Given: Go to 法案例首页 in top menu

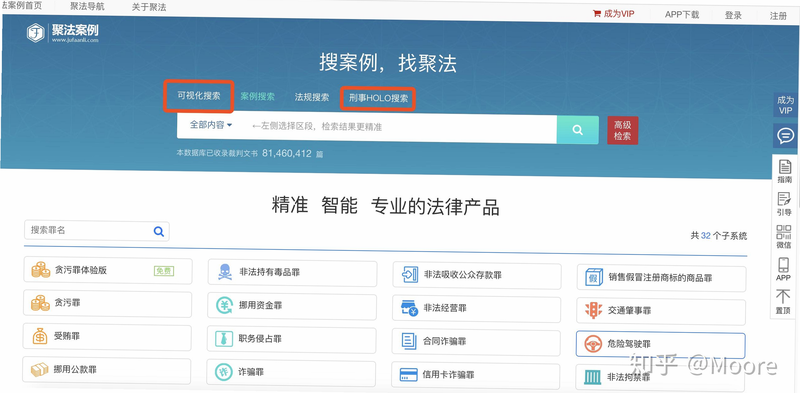Looking at the screenshot, I should [21, 5].
